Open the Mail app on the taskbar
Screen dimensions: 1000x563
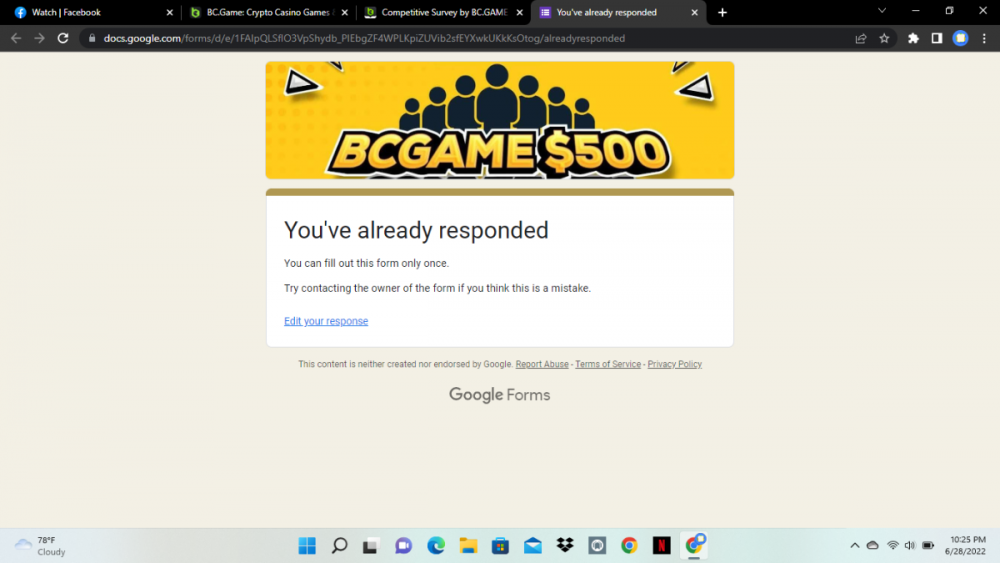click(533, 546)
